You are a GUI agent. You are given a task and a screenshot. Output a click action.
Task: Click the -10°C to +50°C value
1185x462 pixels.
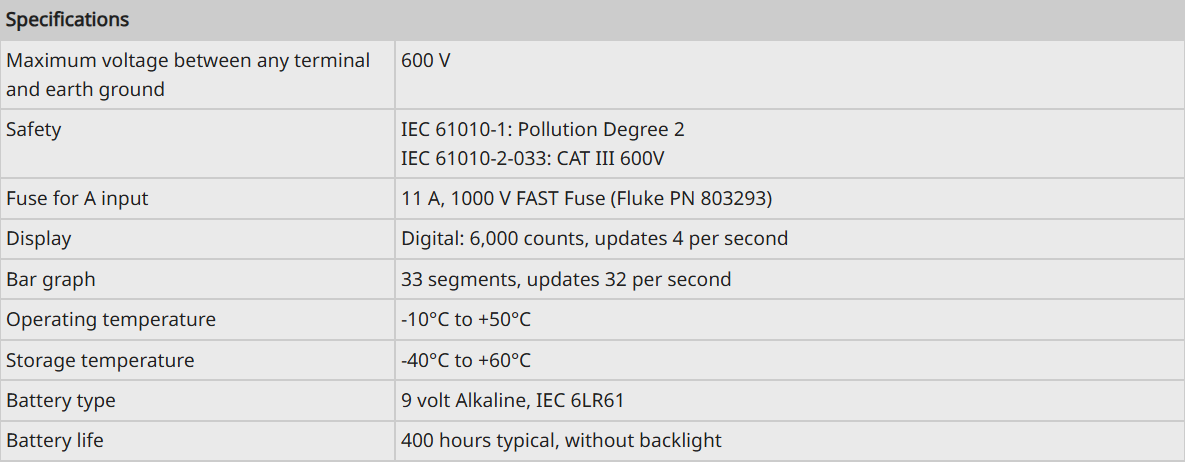(466, 320)
